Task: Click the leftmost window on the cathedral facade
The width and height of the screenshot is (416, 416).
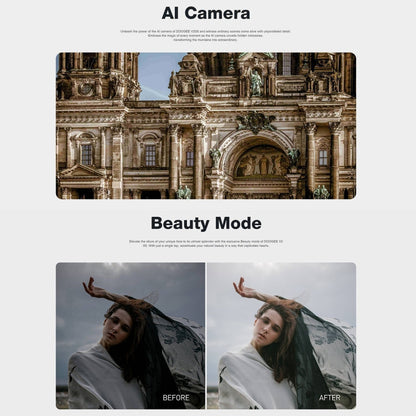Action: (87, 155)
